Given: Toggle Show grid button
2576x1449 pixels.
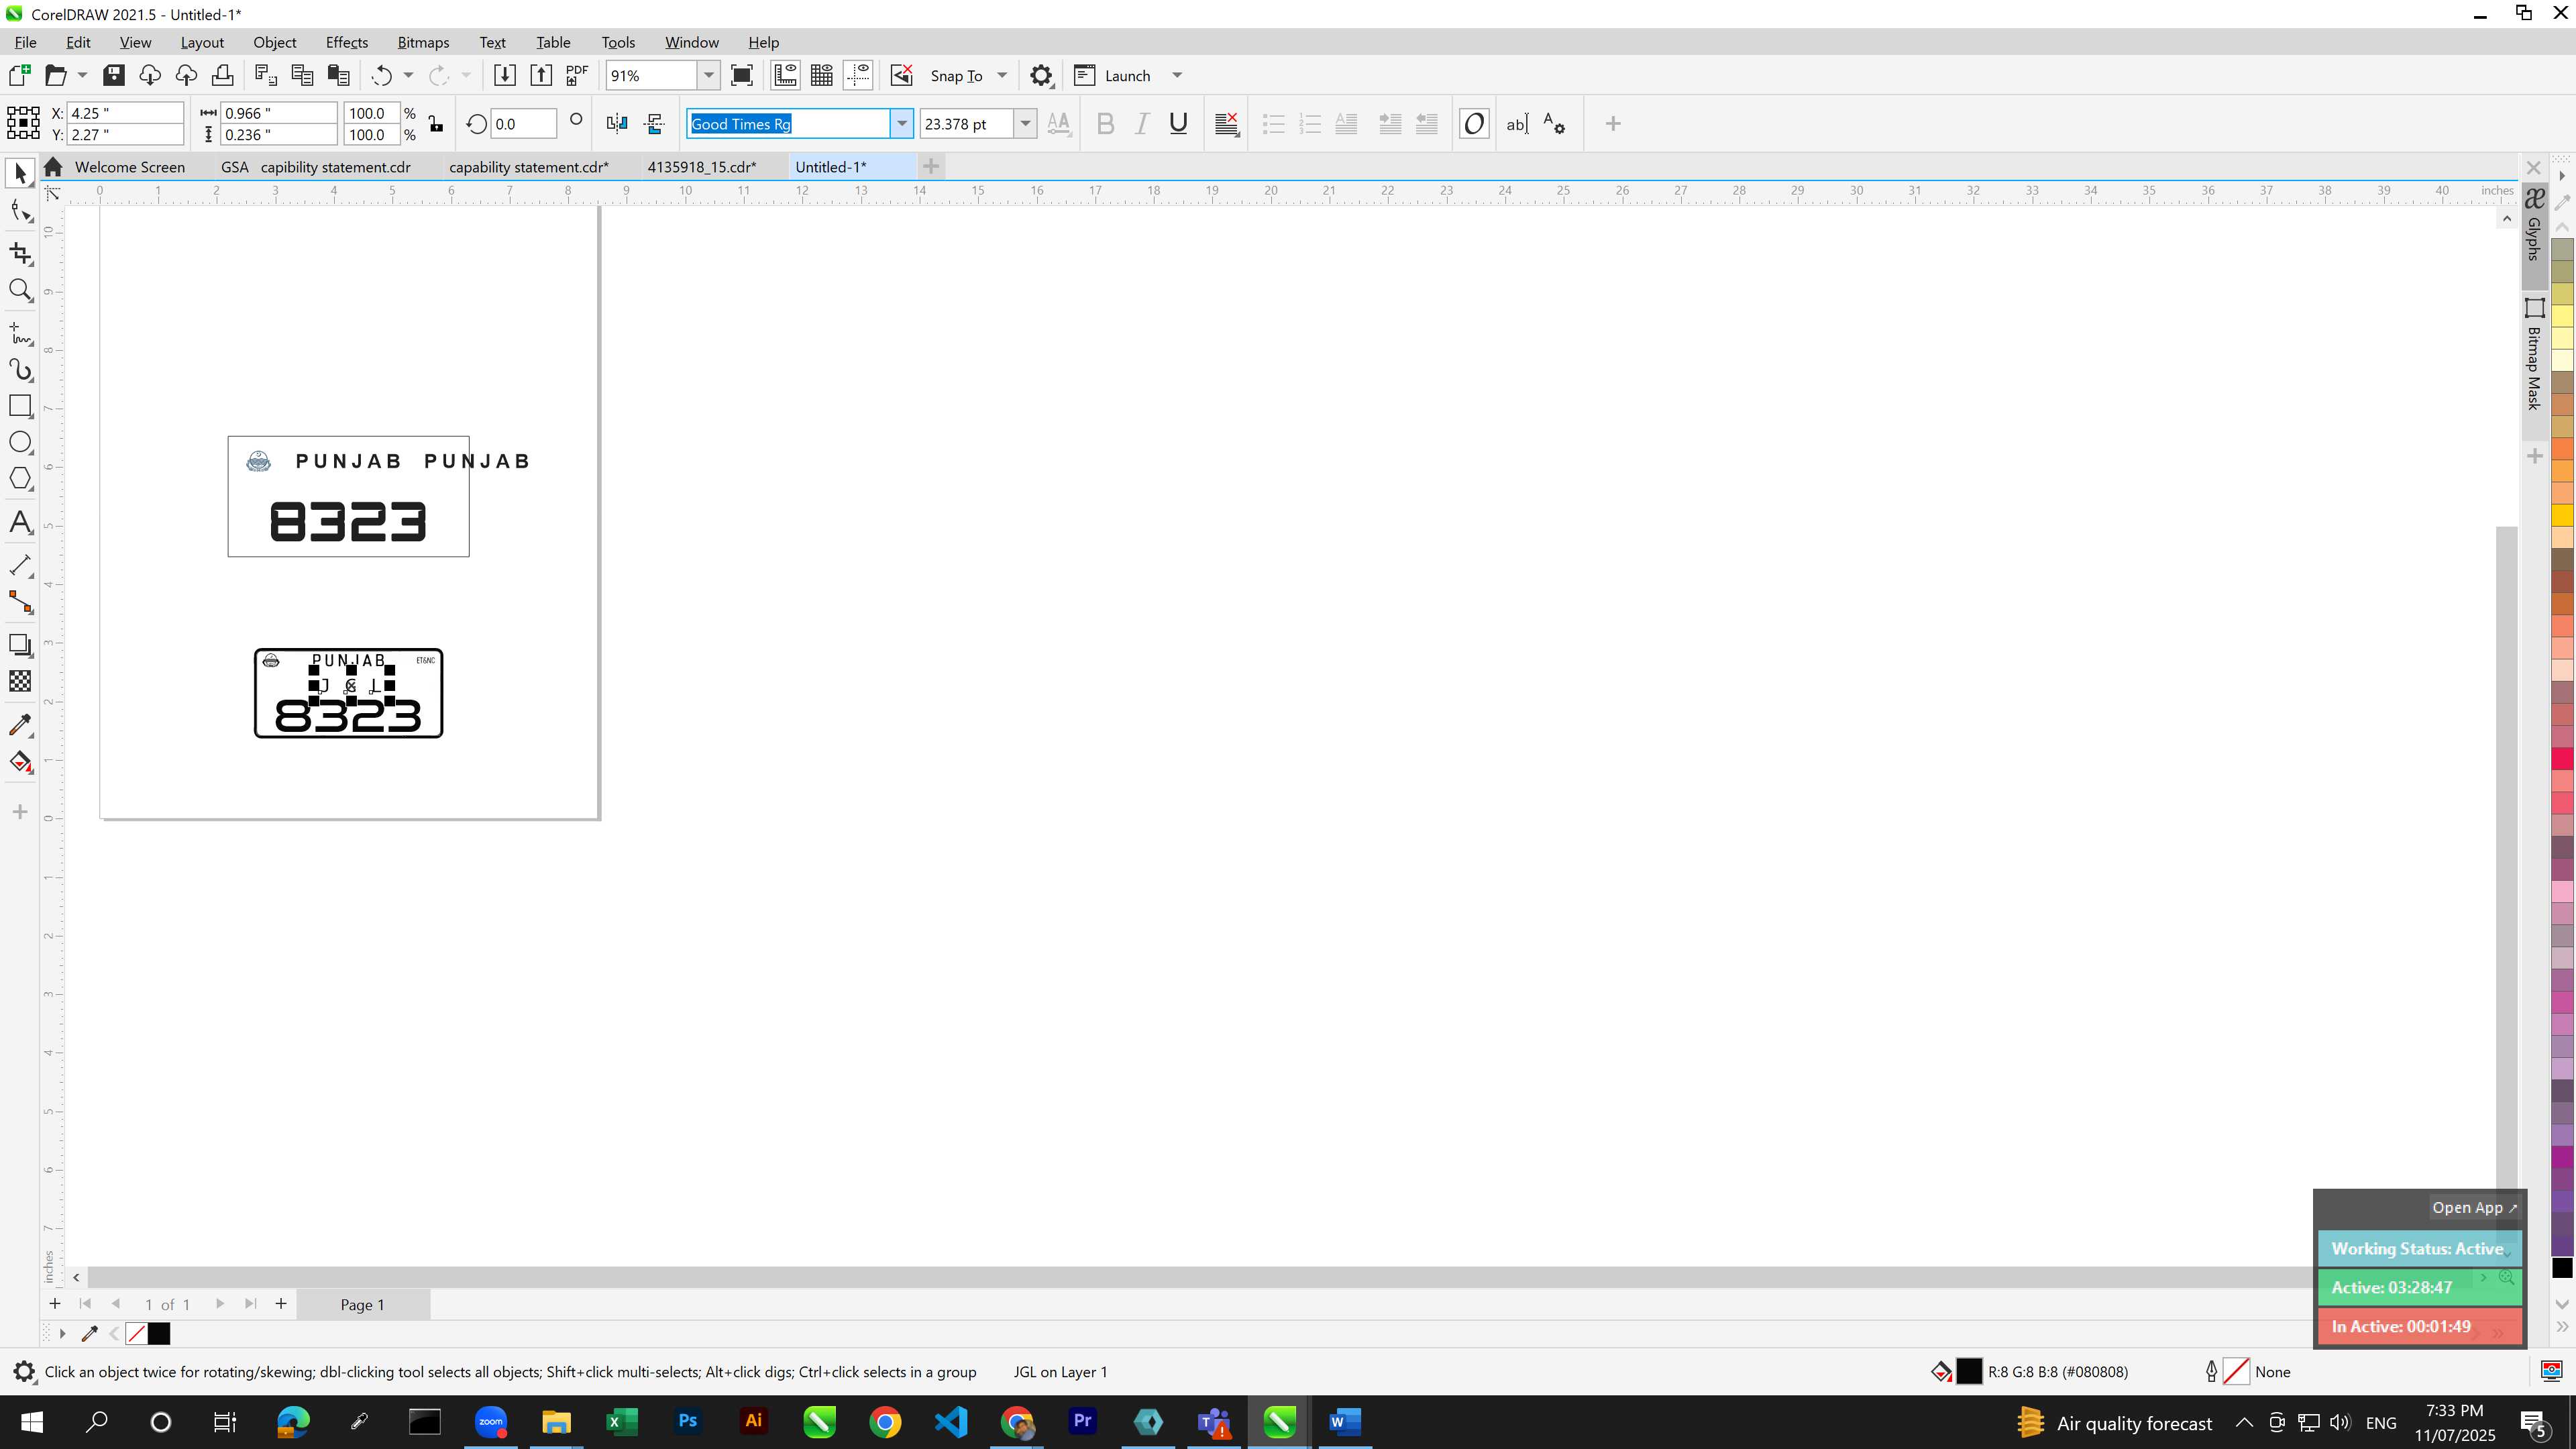Looking at the screenshot, I should click(x=822, y=75).
